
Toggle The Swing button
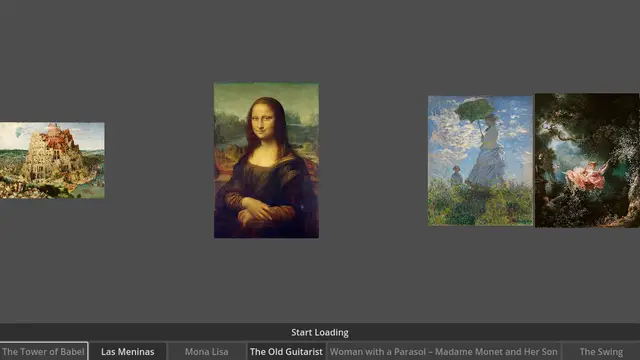[601, 351]
